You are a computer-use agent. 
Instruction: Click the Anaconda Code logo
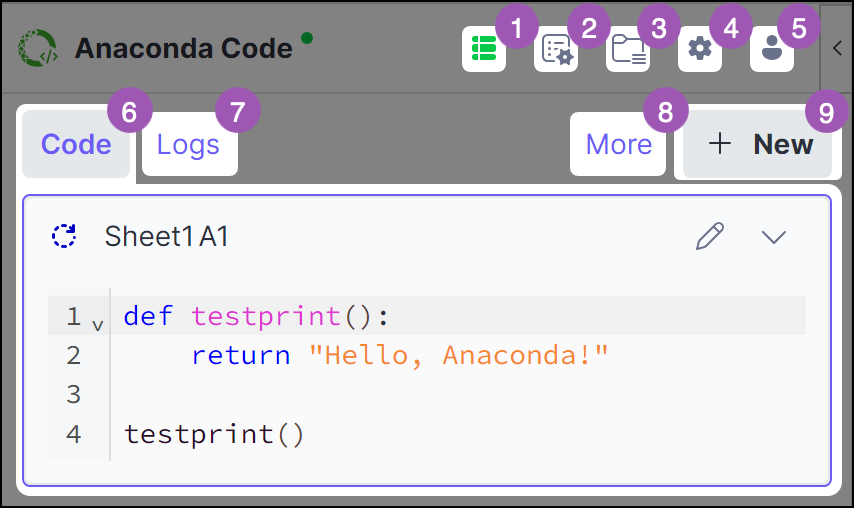coord(37,48)
